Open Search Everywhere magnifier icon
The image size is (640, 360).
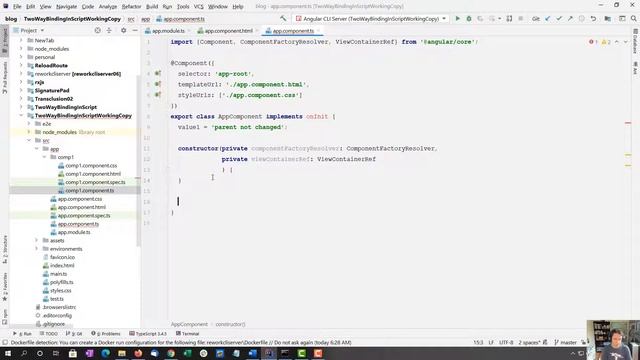(633, 19)
